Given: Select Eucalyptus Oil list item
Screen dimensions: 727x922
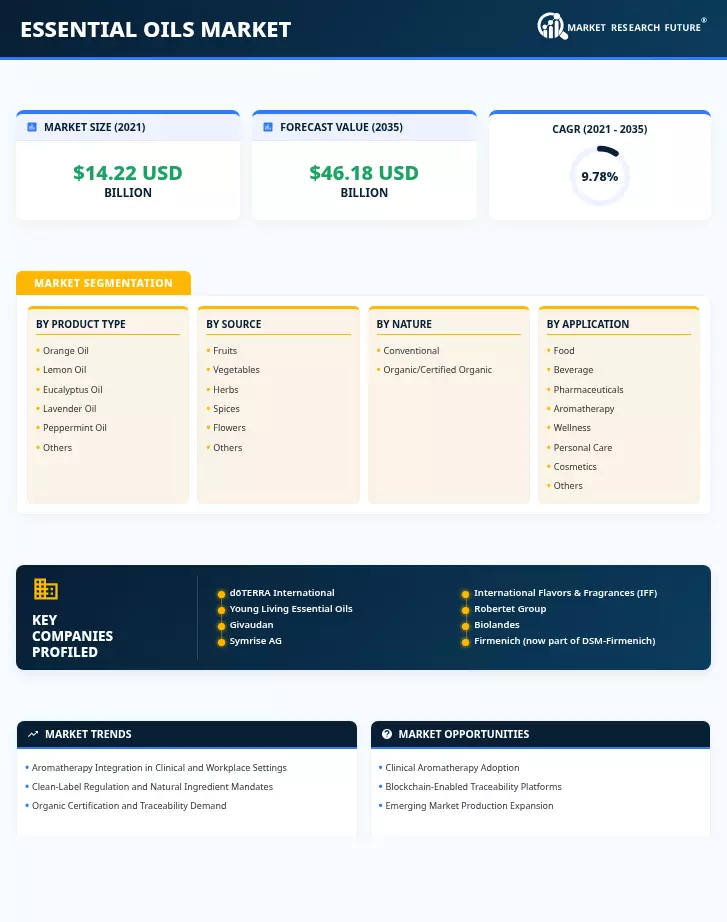Looking at the screenshot, I should click(x=72, y=389).
